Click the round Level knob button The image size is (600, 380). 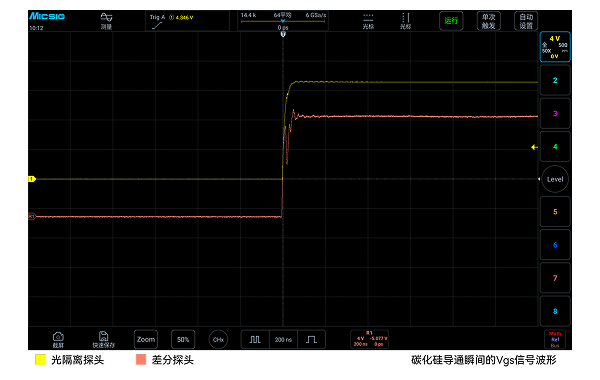click(x=555, y=179)
